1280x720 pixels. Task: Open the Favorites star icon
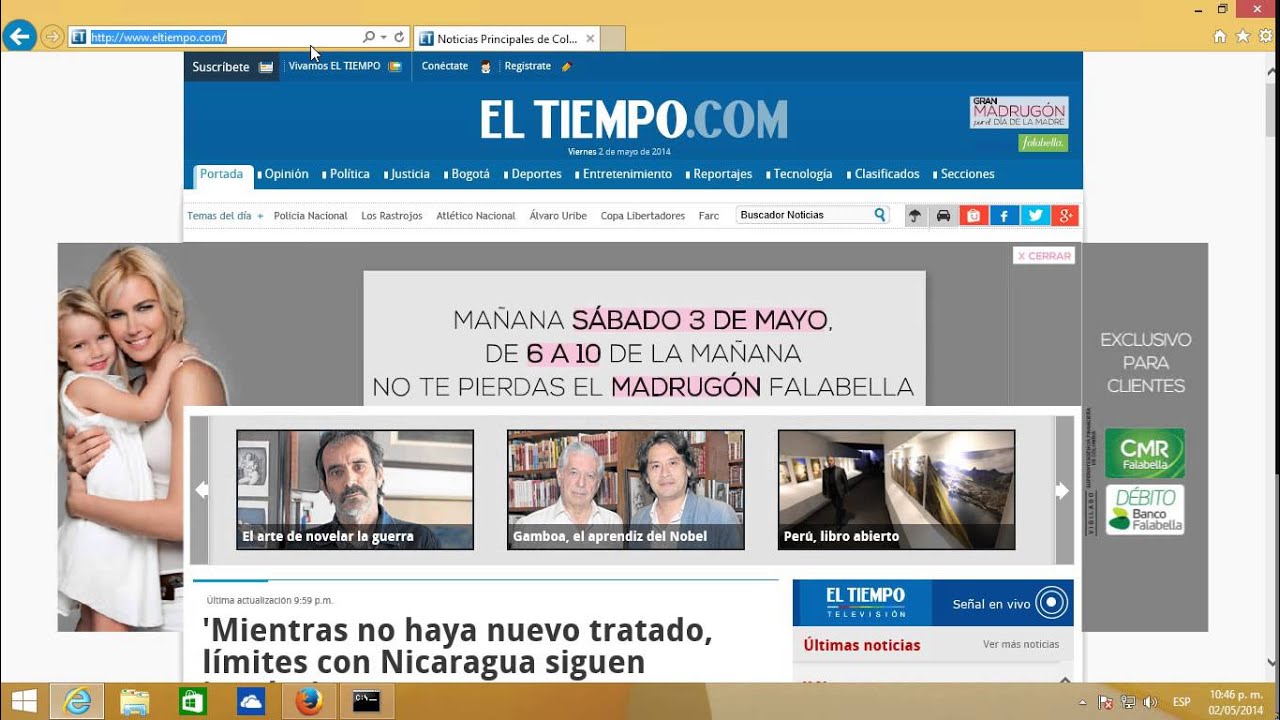[x=1243, y=37]
